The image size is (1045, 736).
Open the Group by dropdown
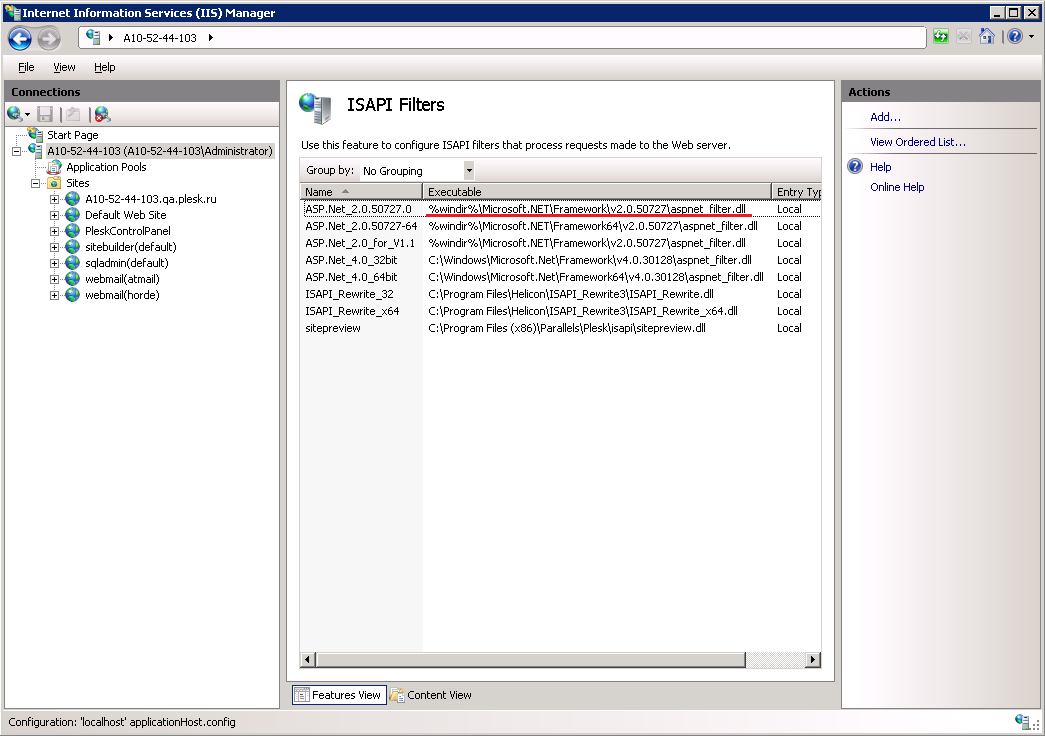coord(469,171)
